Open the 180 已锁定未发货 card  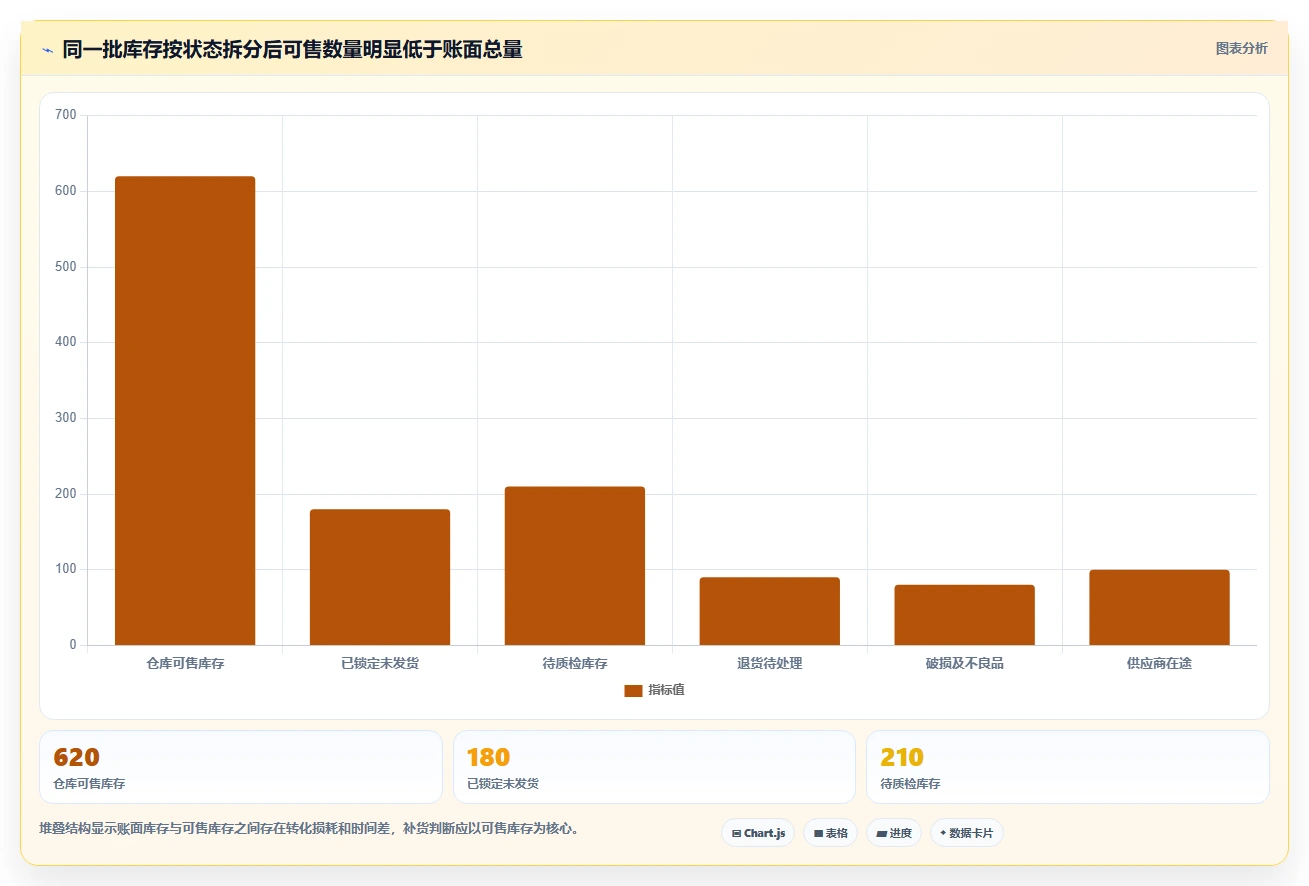[x=654, y=767]
